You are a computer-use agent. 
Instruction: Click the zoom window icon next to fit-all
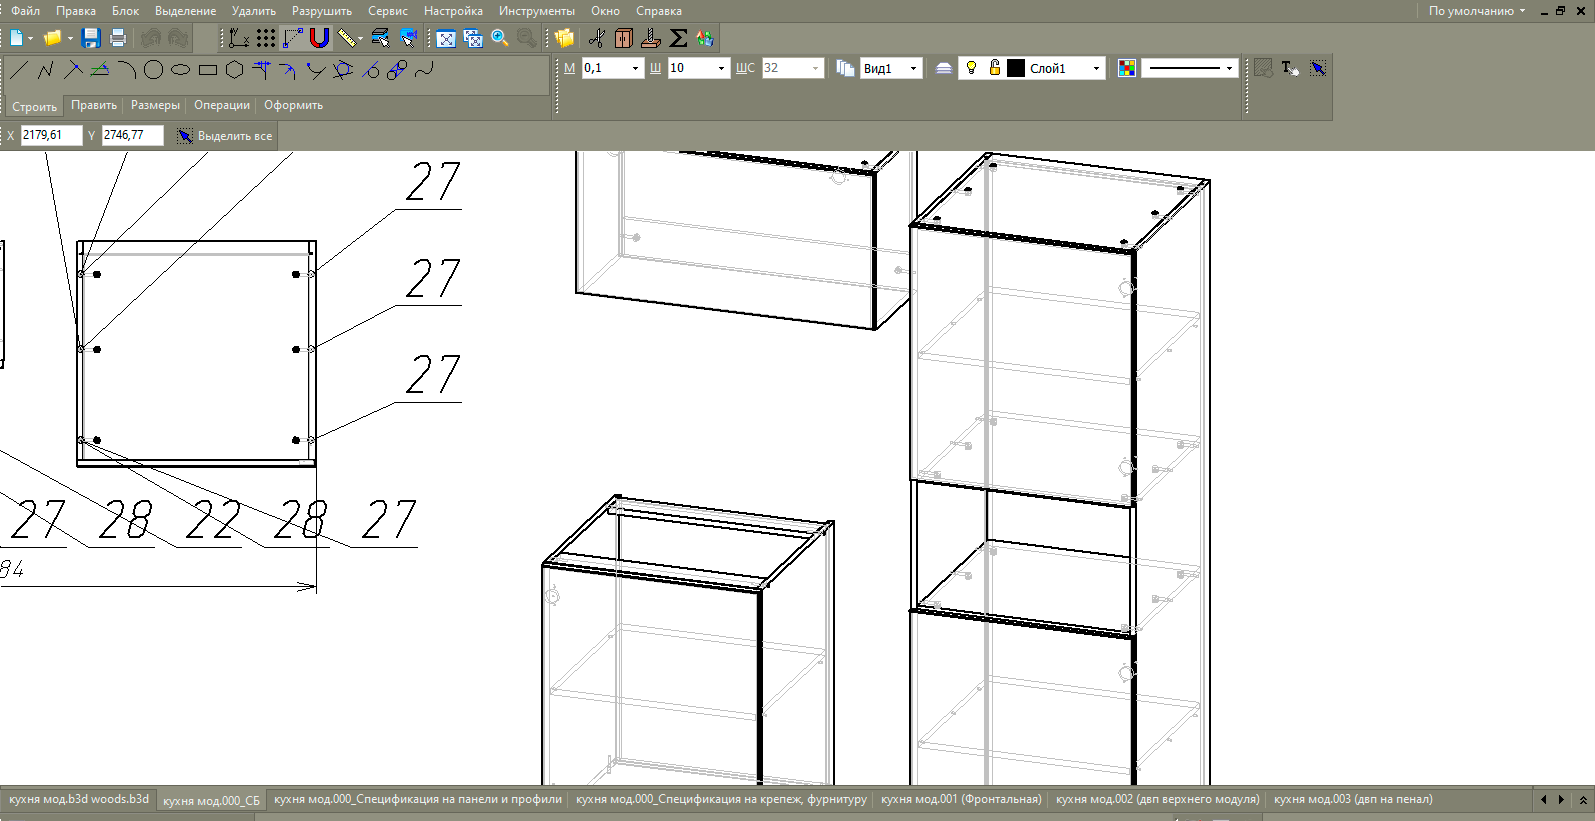coord(473,38)
